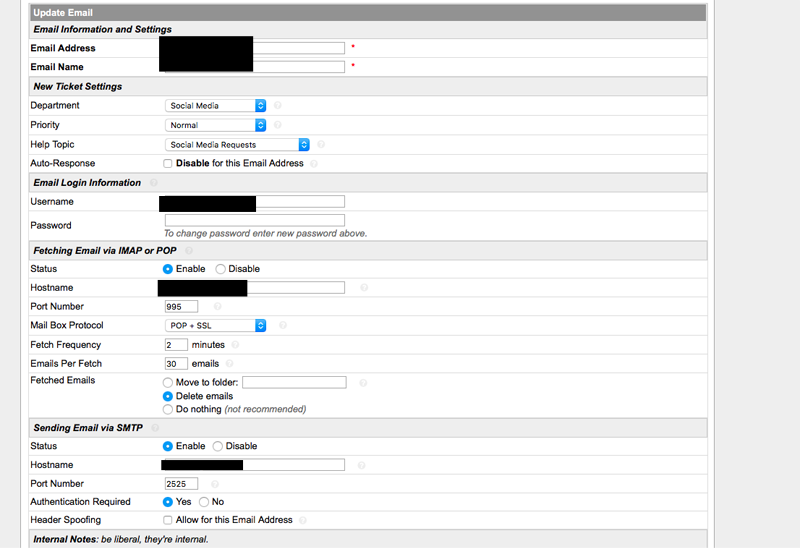800x548 pixels.
Task: Click the SMTP Hostname input field
Action: [x=255, y=465]
